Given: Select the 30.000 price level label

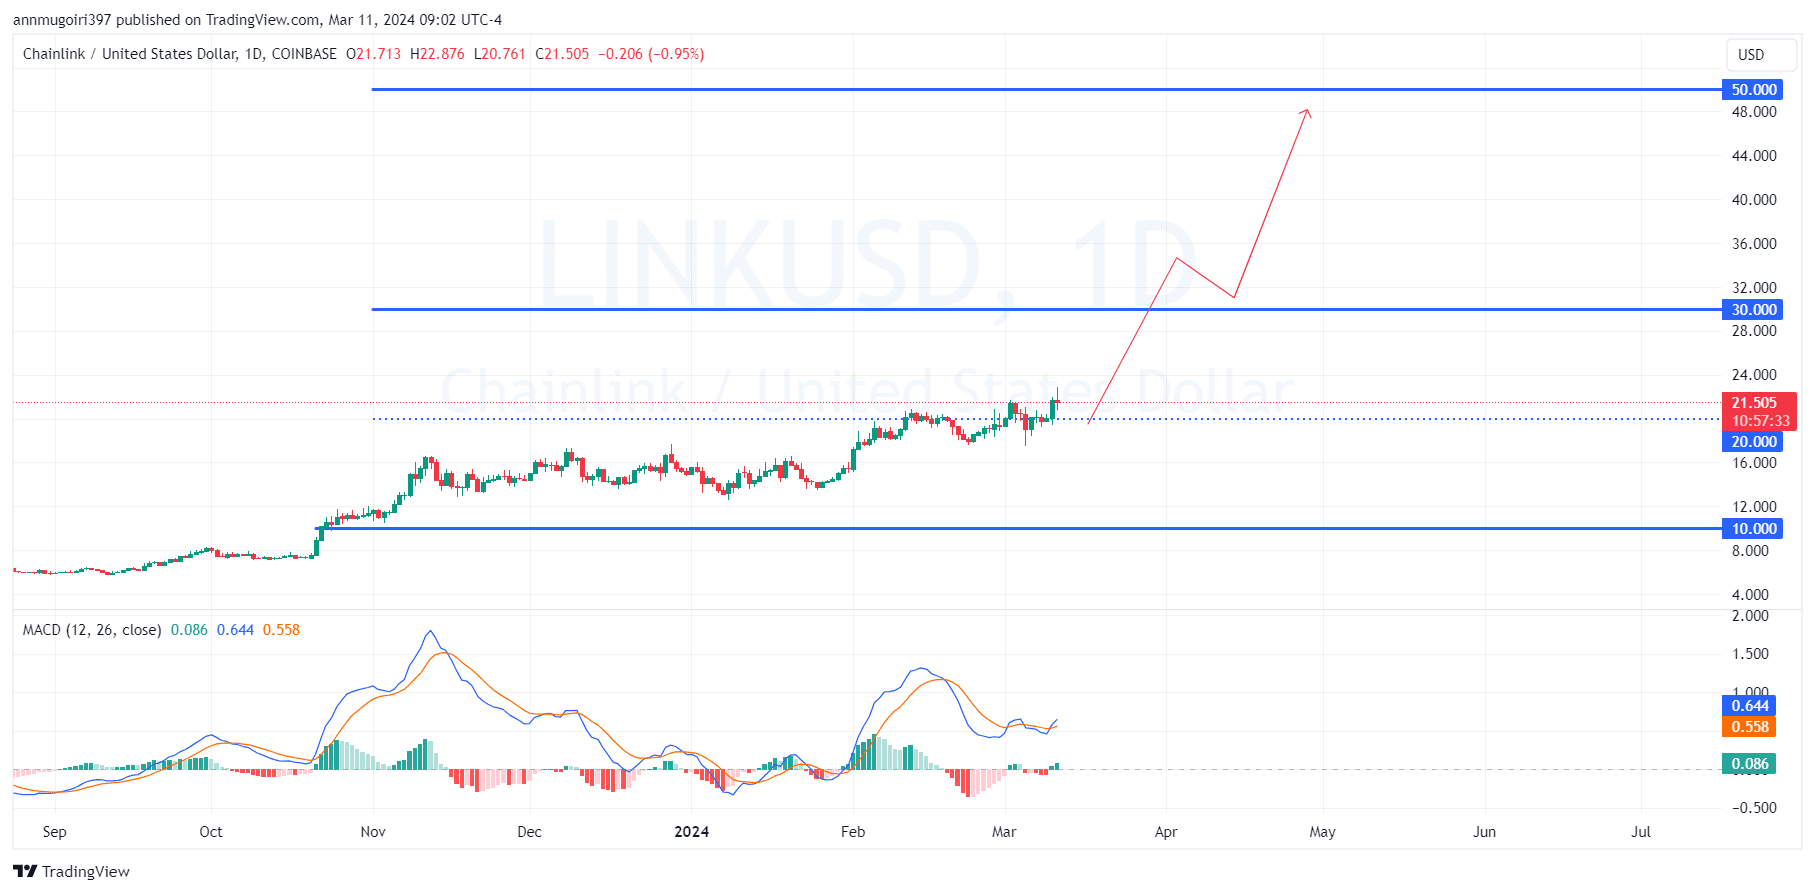Looking at the screenshot, I should [x=1753, y=310].
